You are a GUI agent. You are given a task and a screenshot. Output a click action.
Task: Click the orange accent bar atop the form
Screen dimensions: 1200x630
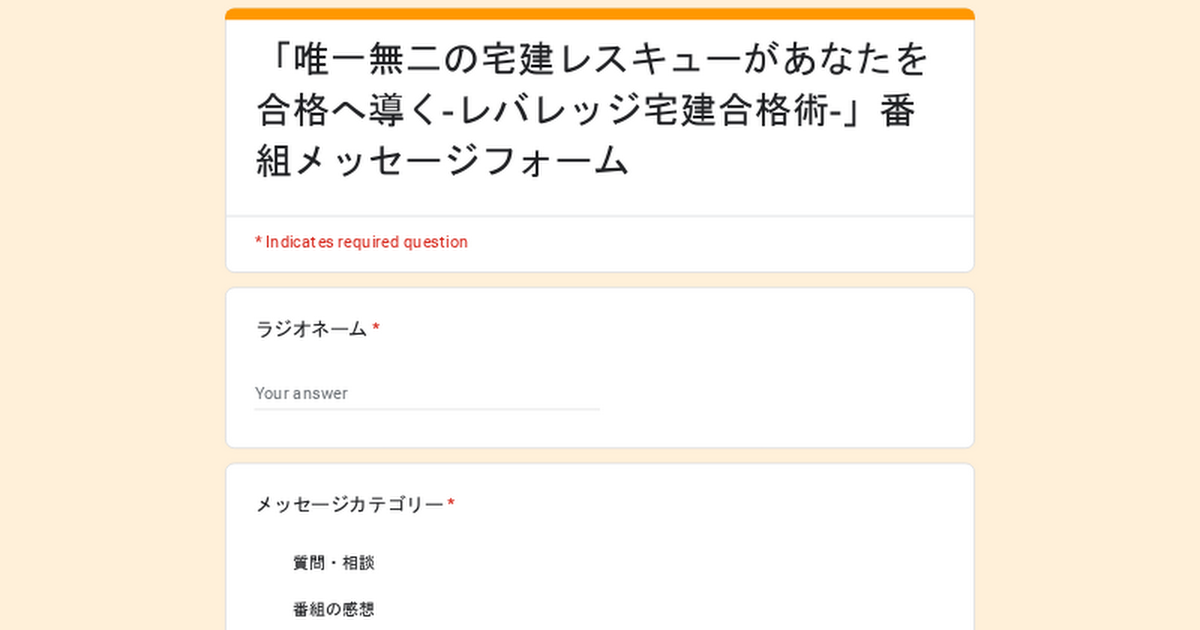click(x=600, y=14)
